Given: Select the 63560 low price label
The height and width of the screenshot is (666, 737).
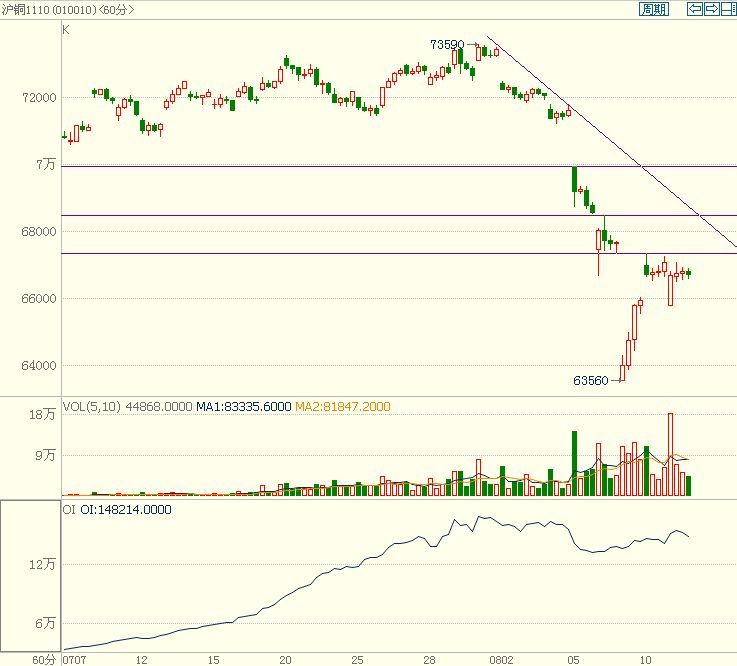Looking at the screenshot, I should coord(590,380).
